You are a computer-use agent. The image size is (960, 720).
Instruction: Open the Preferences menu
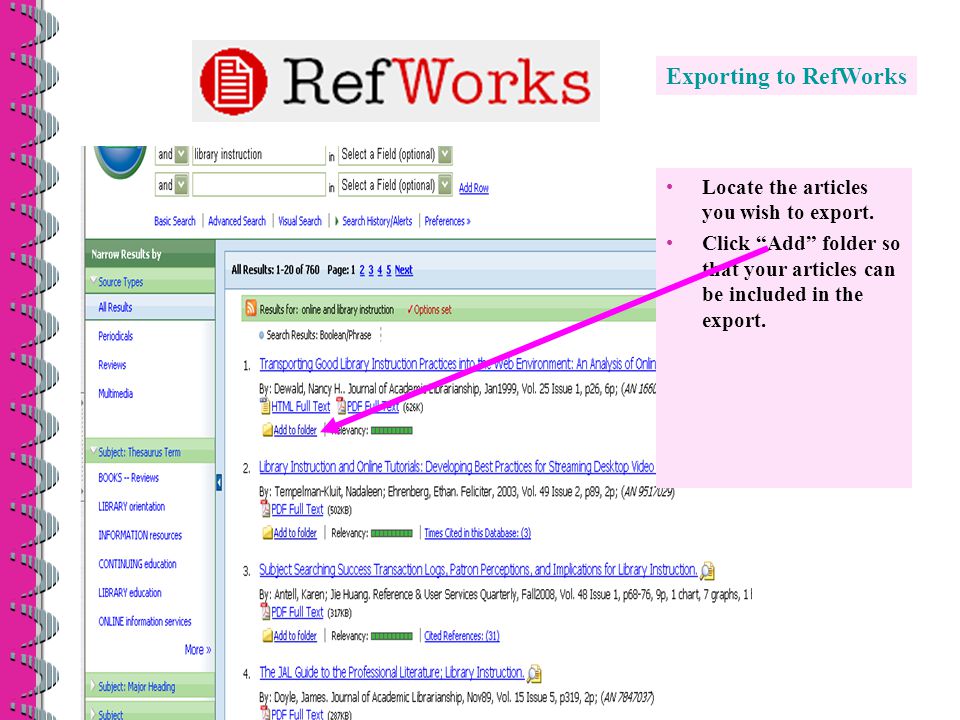[x=447, y=221]
